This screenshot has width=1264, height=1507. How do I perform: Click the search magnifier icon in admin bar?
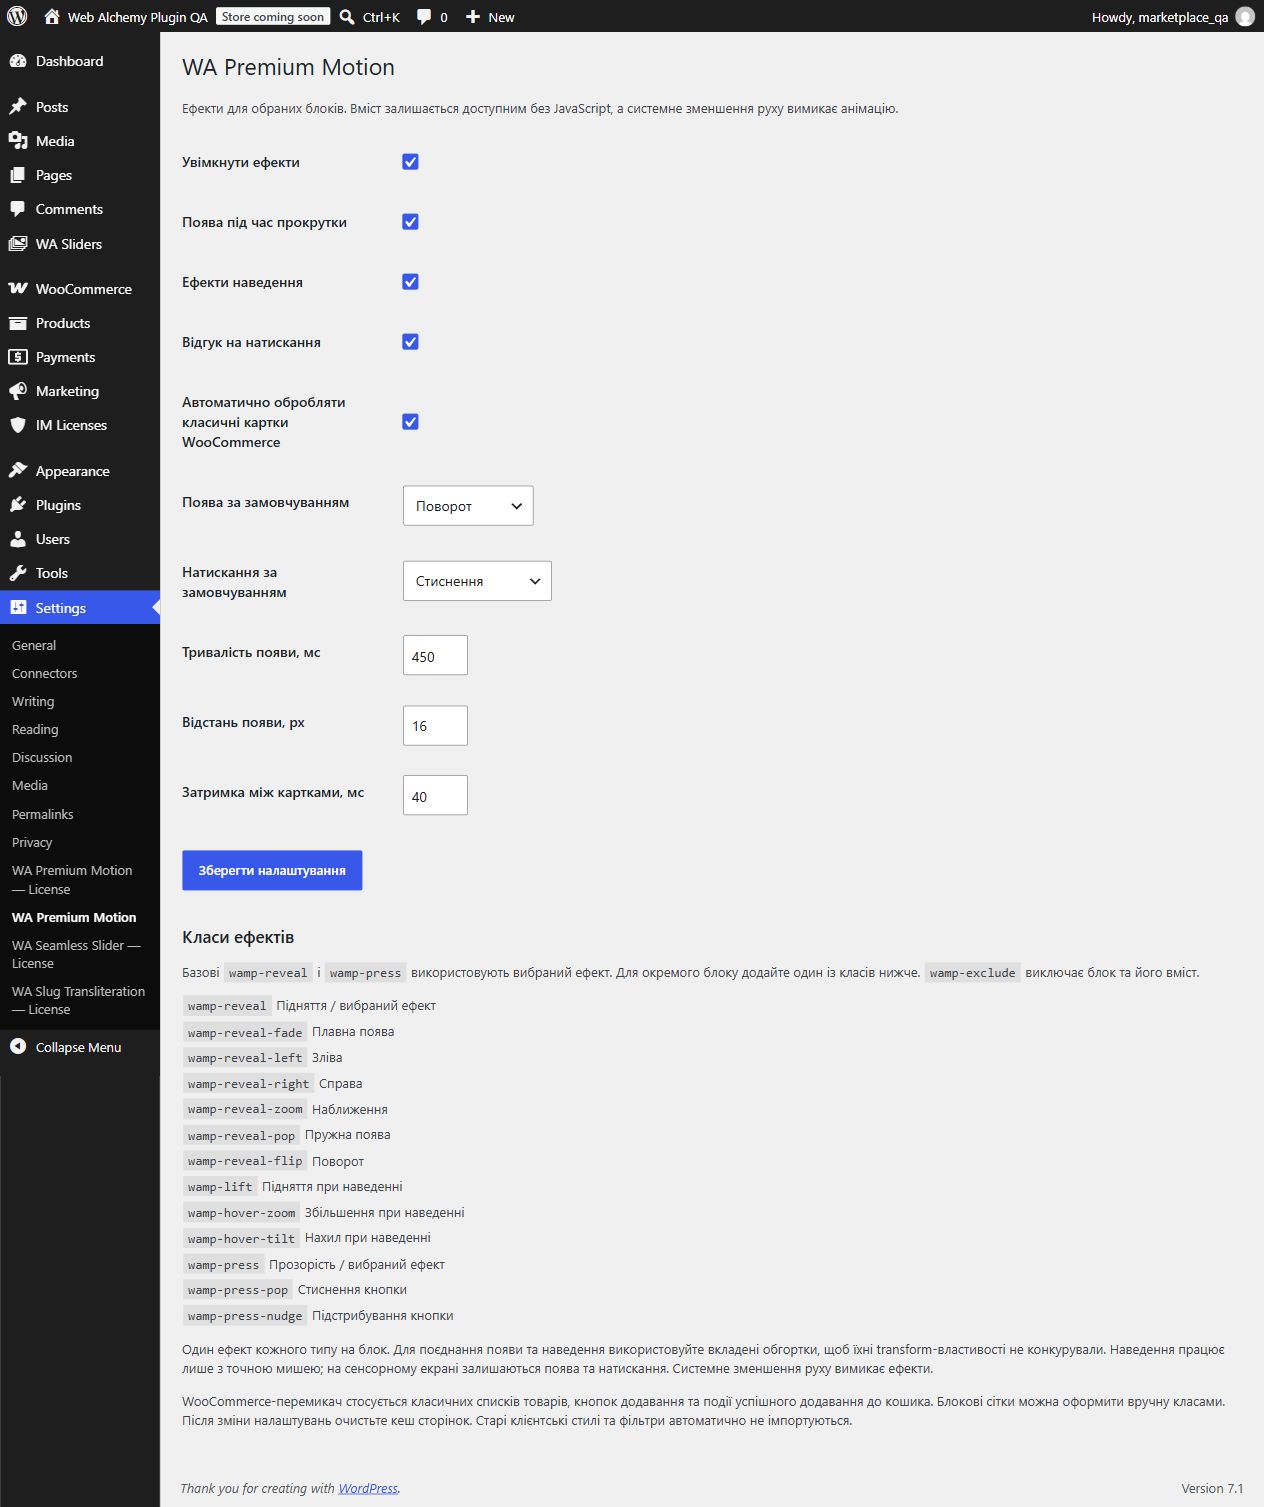(347, 17)
